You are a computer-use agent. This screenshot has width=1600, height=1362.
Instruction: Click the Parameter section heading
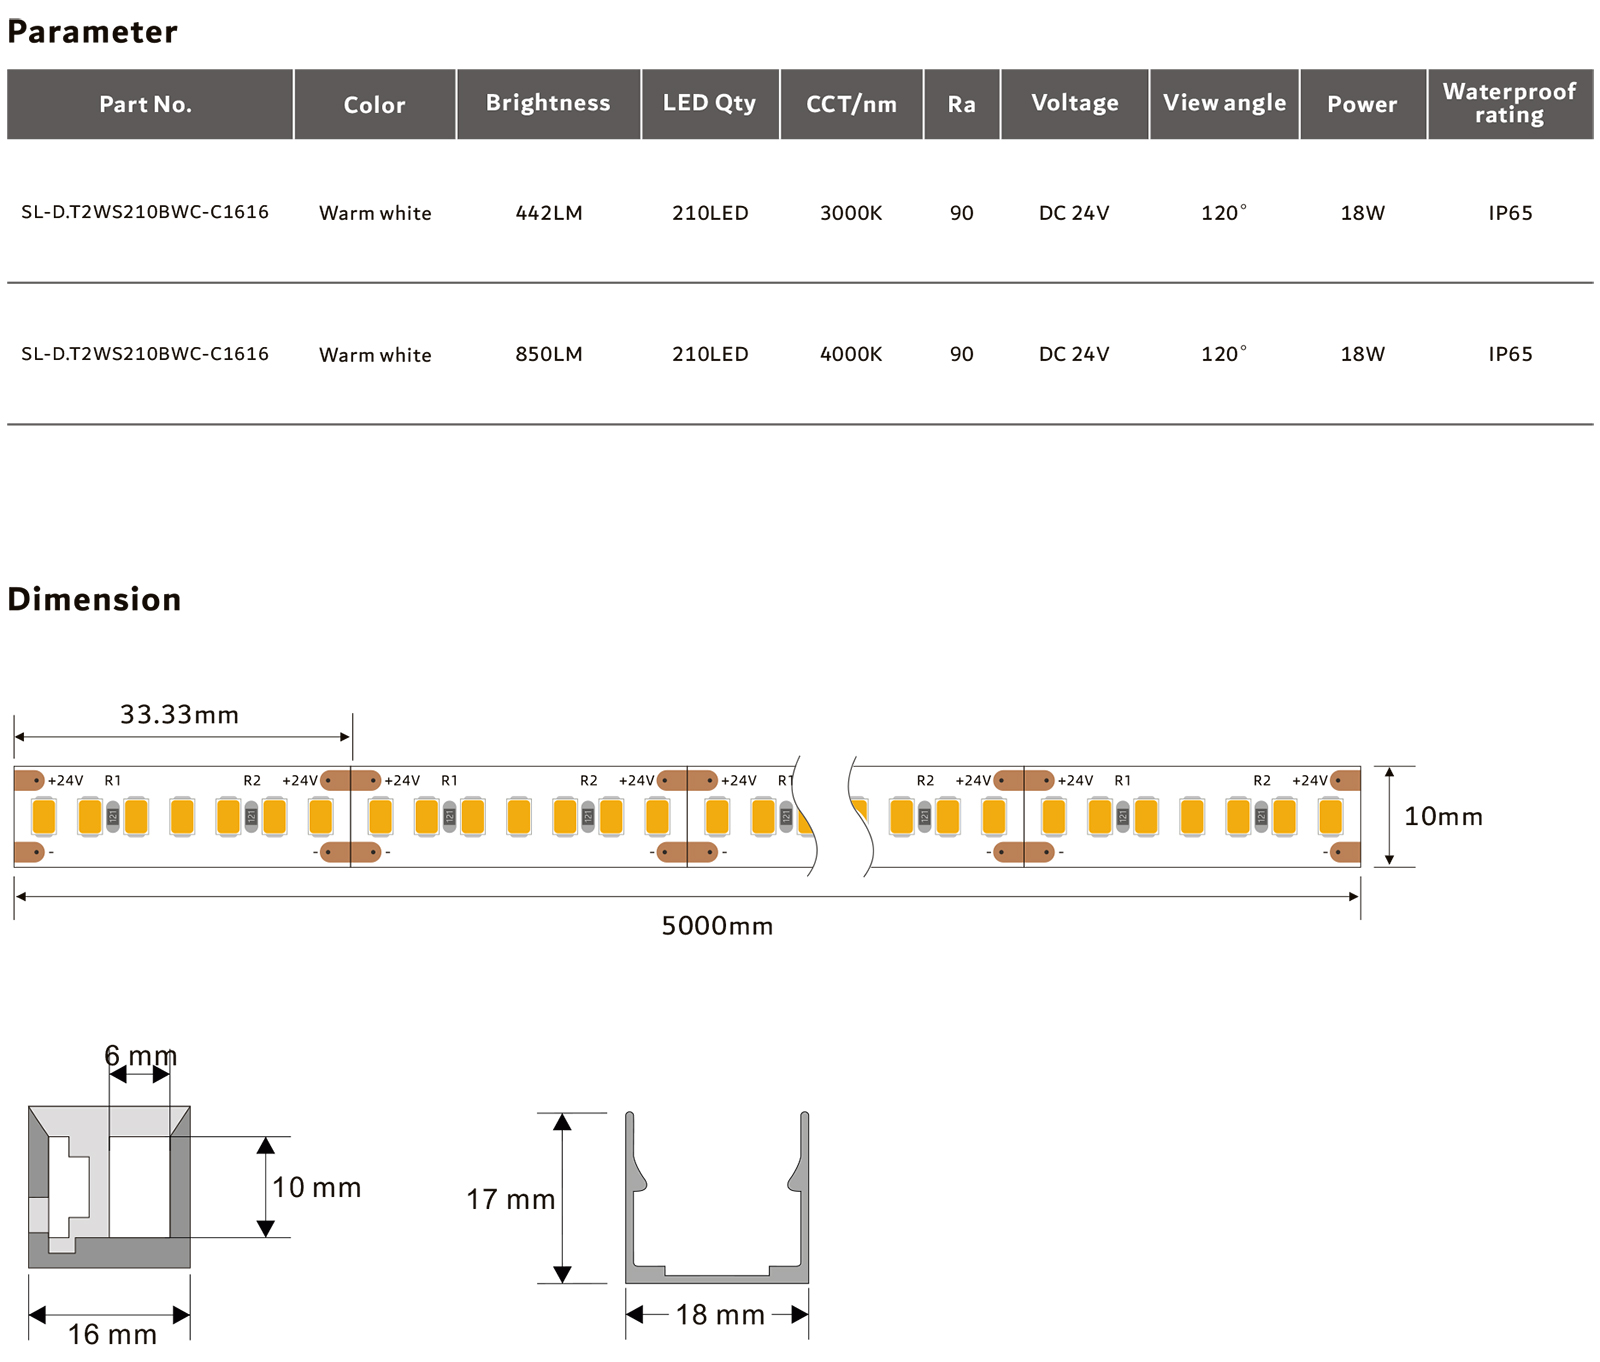[92, 32]
